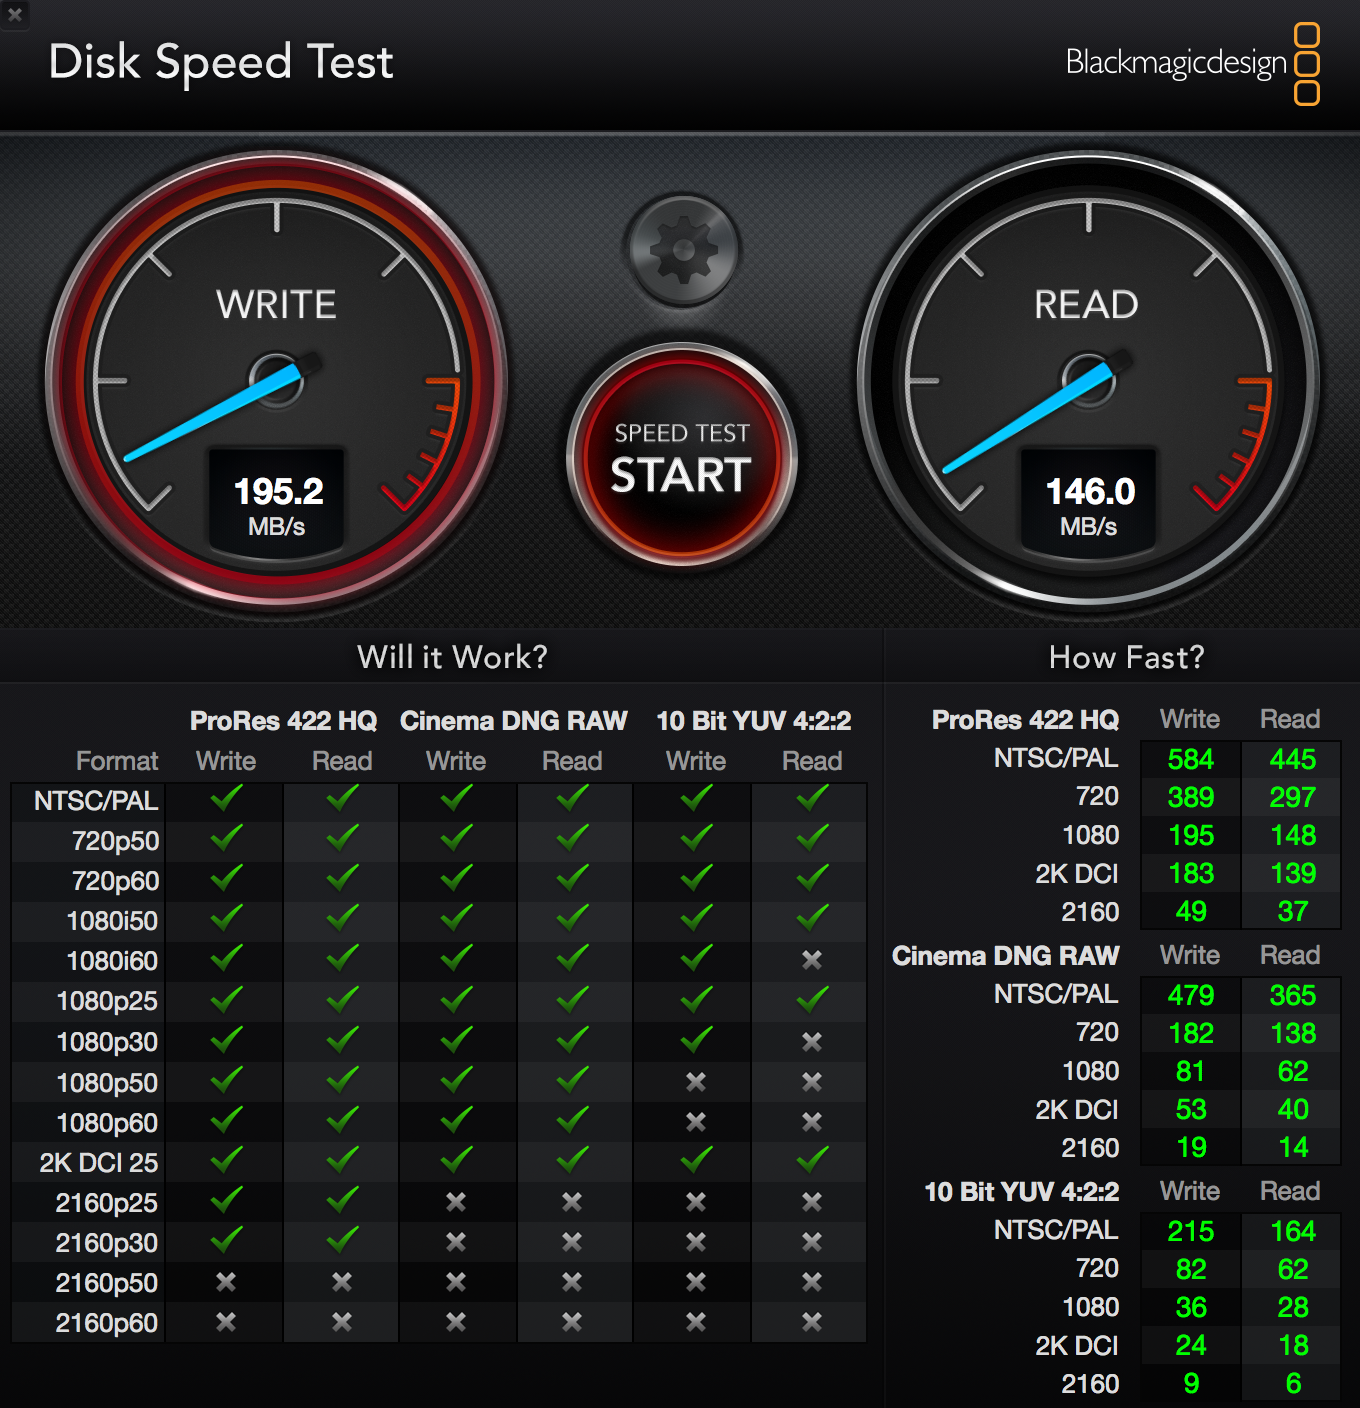Click 2K DCI 25 10 Bit YUV Read checkmark
The height and width of the screenshot is (1408, 1360).
tap(812, 1161)
